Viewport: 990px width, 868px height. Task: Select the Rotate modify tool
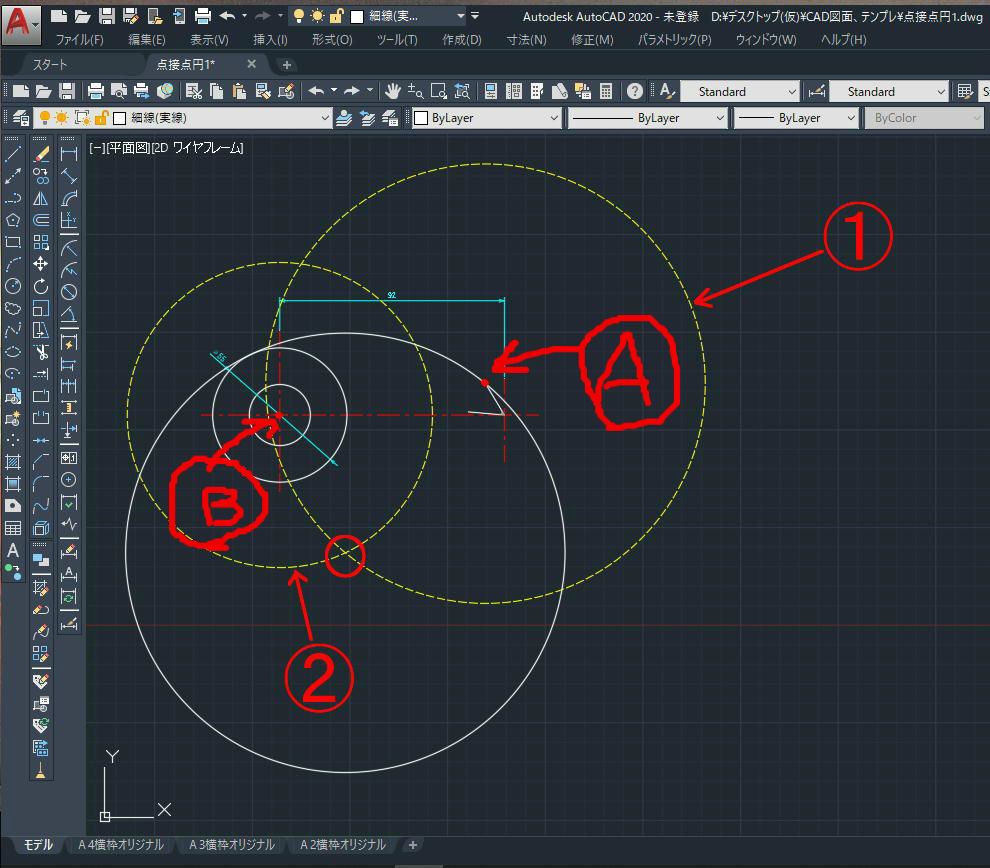click(41, 287)
